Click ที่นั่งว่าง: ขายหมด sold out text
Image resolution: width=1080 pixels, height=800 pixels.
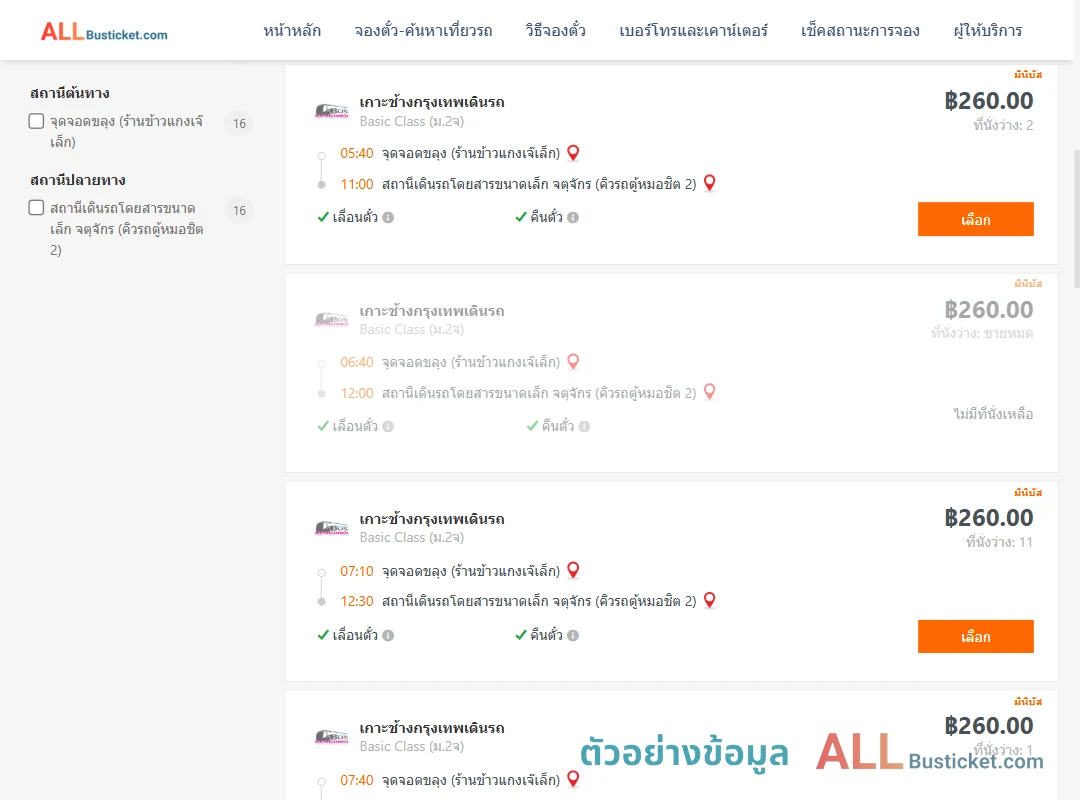[982, 334]
